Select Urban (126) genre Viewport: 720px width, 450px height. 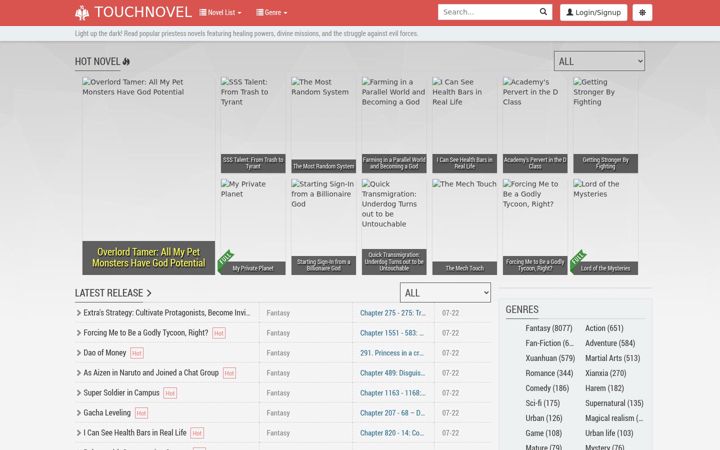click(544, 418)
